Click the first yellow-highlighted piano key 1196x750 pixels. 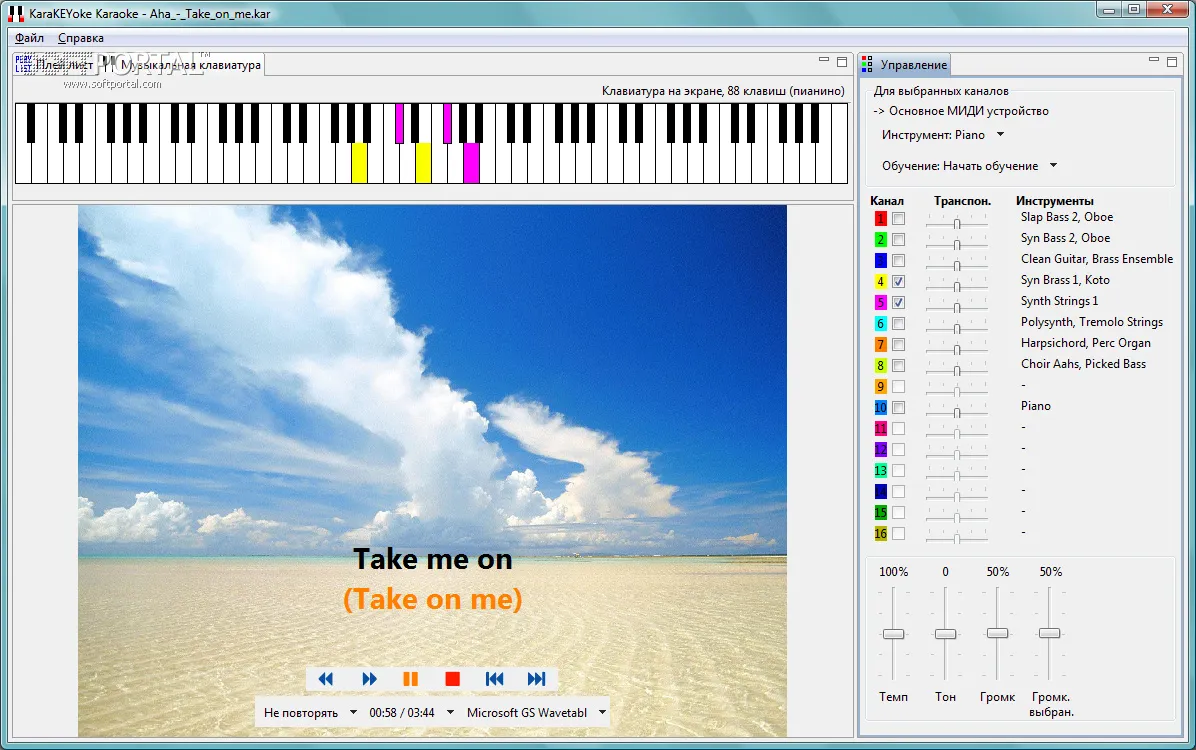pyautogui.click(x=359, y=163)
